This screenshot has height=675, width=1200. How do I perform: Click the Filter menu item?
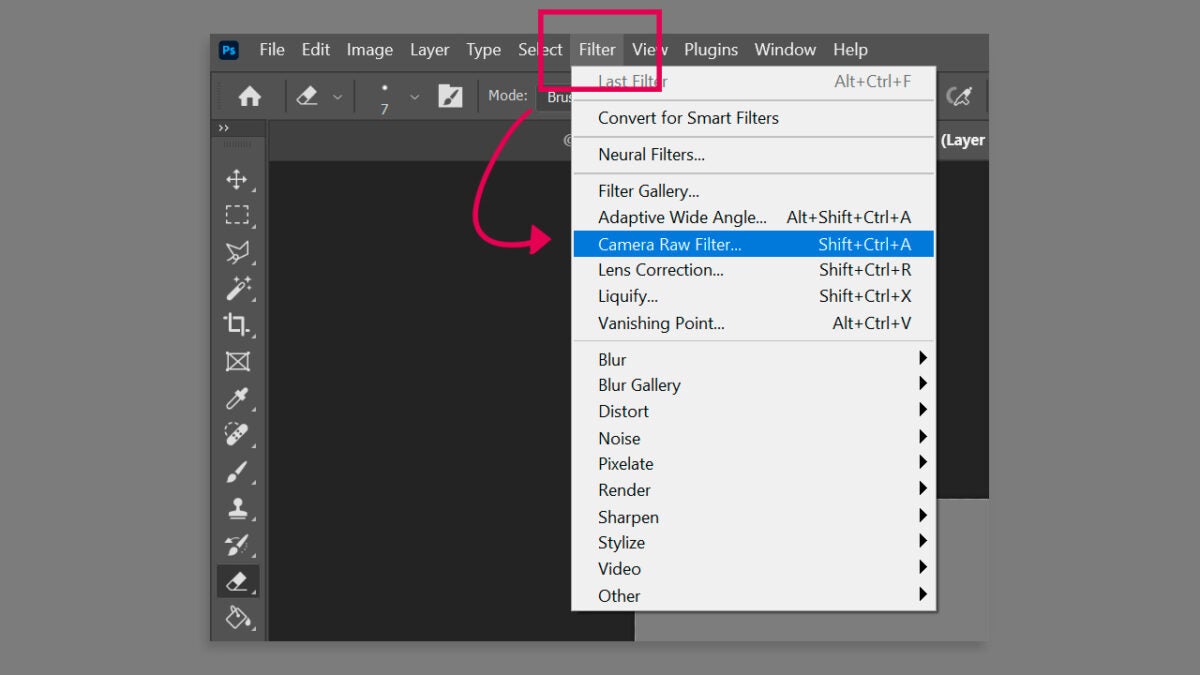[597, 50]
